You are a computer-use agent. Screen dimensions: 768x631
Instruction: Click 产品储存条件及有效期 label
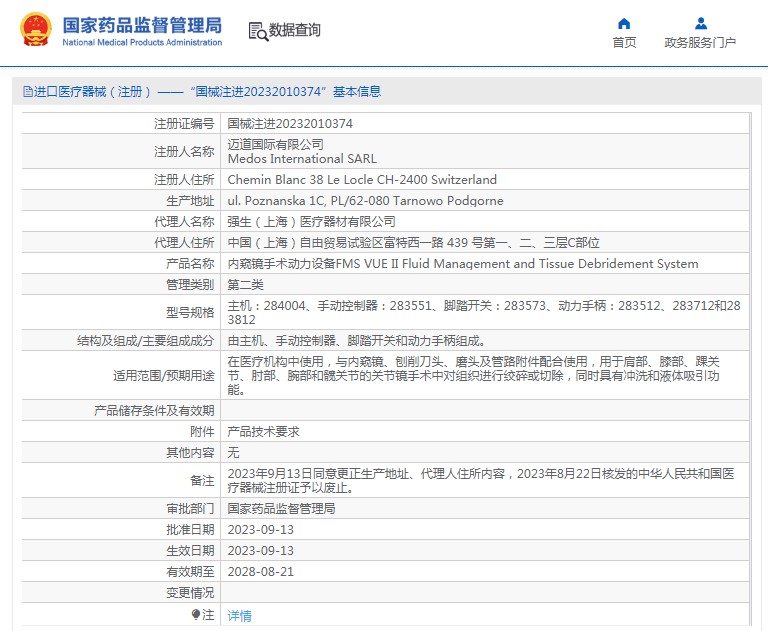click(x=154, y=411)
